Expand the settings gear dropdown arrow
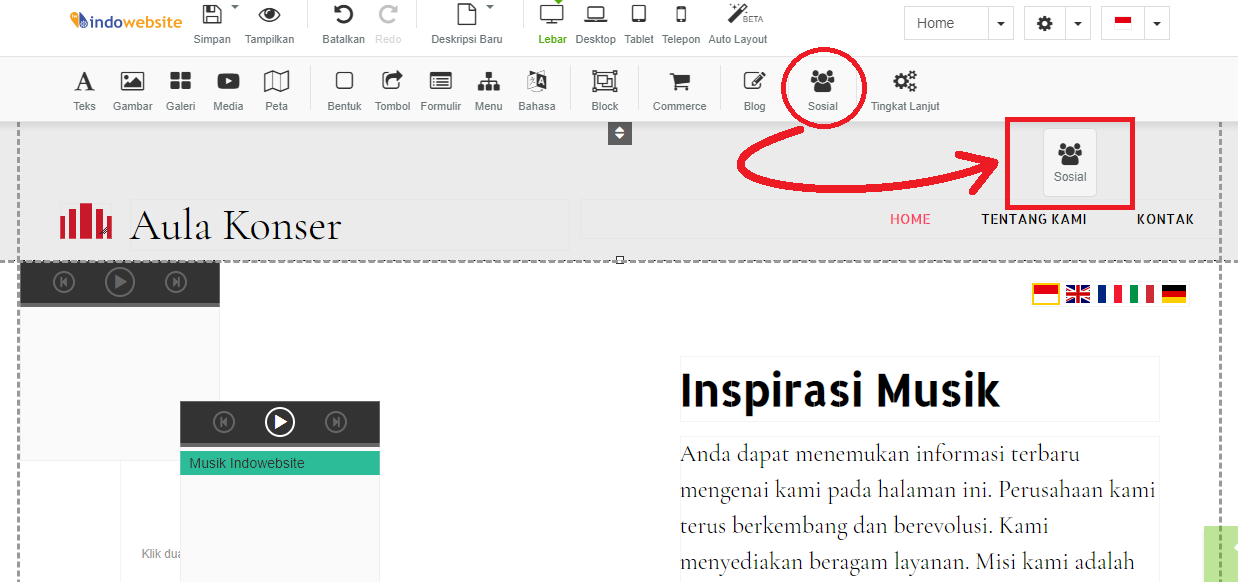 [x=1077, y=22]
